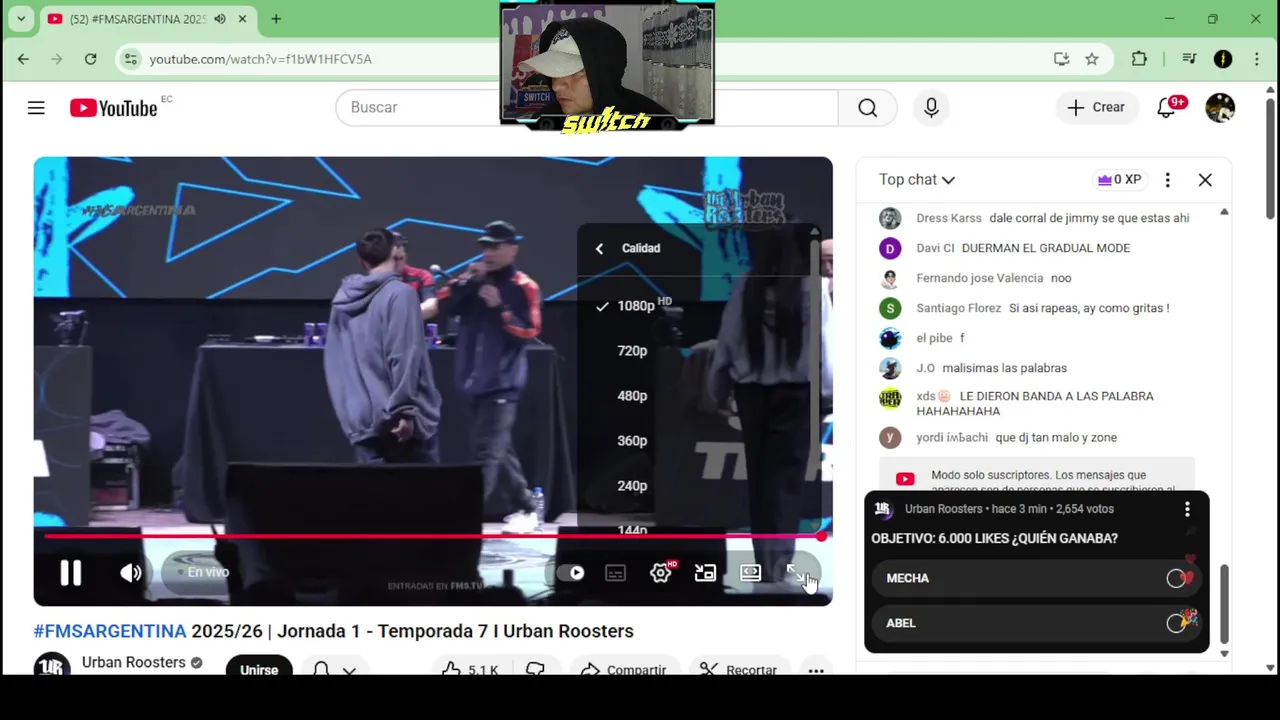Jump to live with En vivo badge
This screenshot has width=1280, height=720.
click(201, 572)
